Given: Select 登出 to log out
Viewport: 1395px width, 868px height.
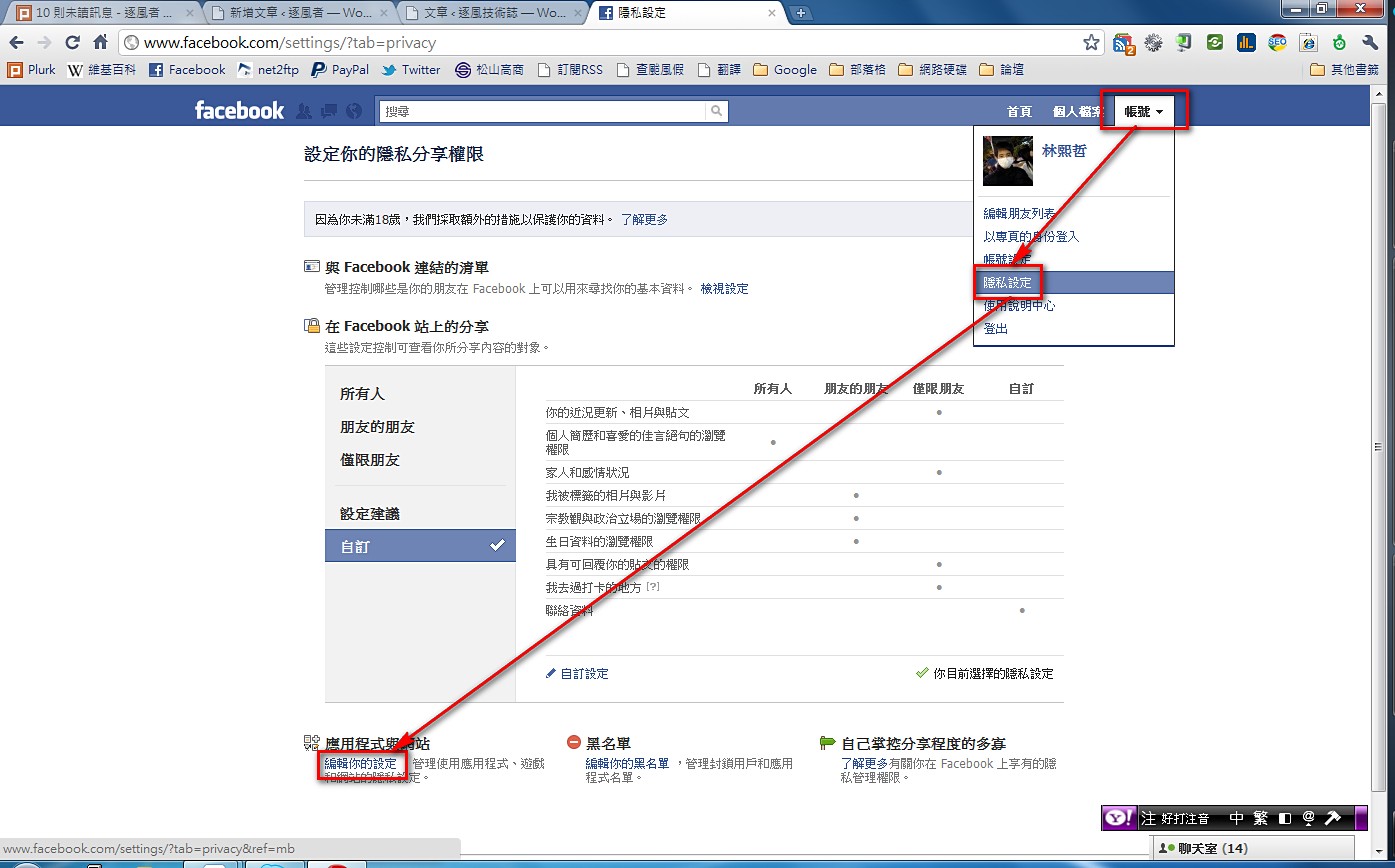Looking at the screenshot, I should (995, 329).
